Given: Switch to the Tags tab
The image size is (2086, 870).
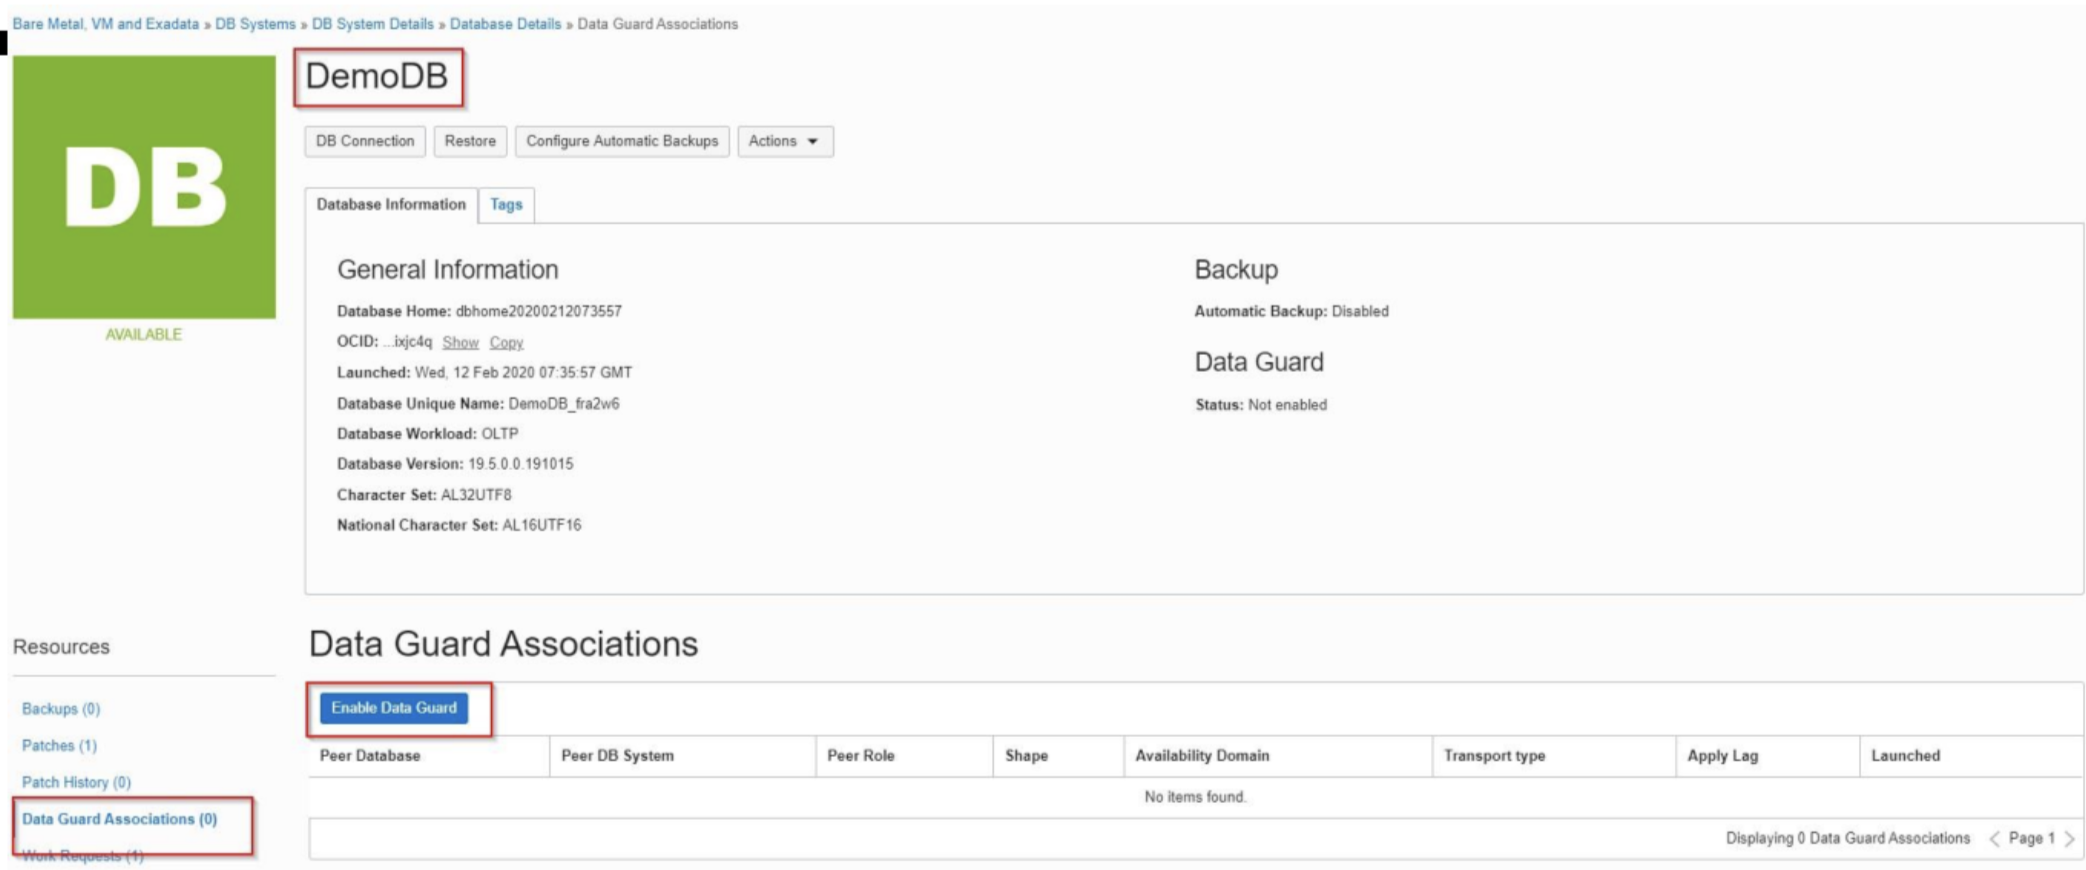Looking at the screenshot, I should click(506, 205).
